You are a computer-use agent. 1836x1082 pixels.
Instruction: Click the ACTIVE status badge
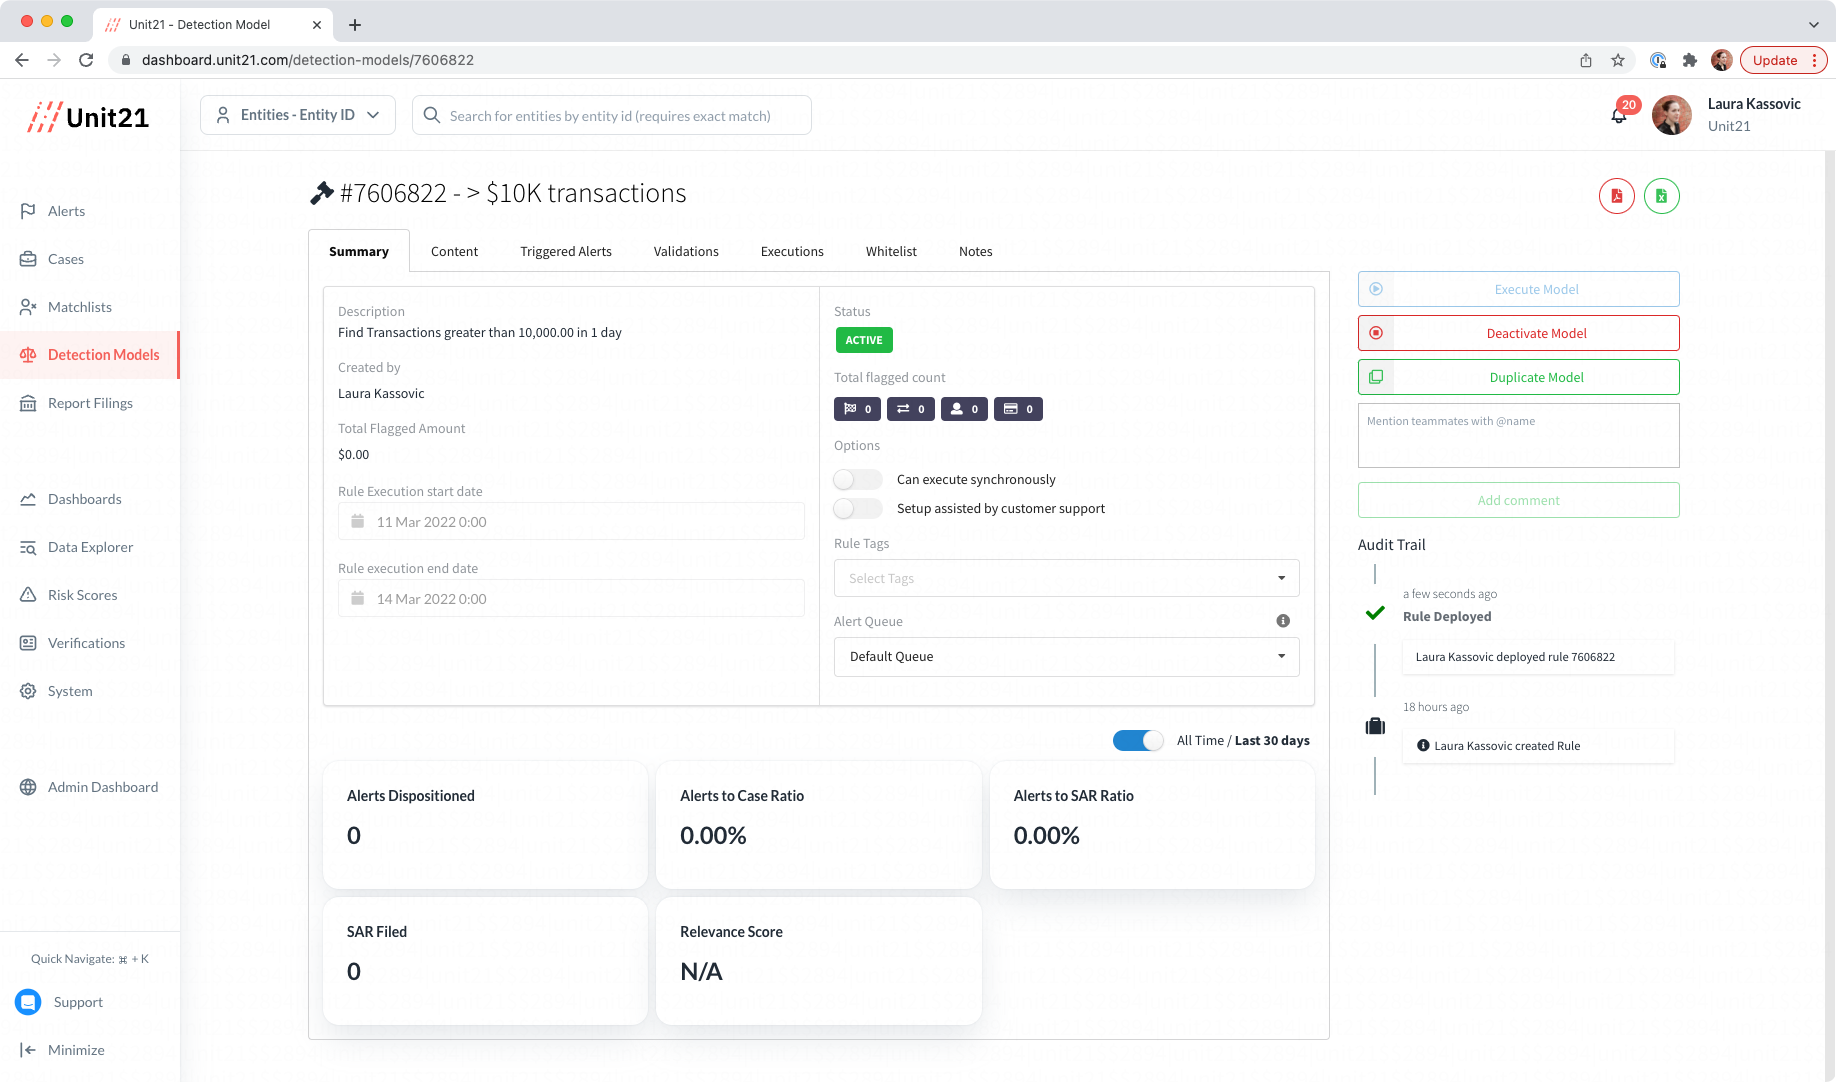(864, 340)
